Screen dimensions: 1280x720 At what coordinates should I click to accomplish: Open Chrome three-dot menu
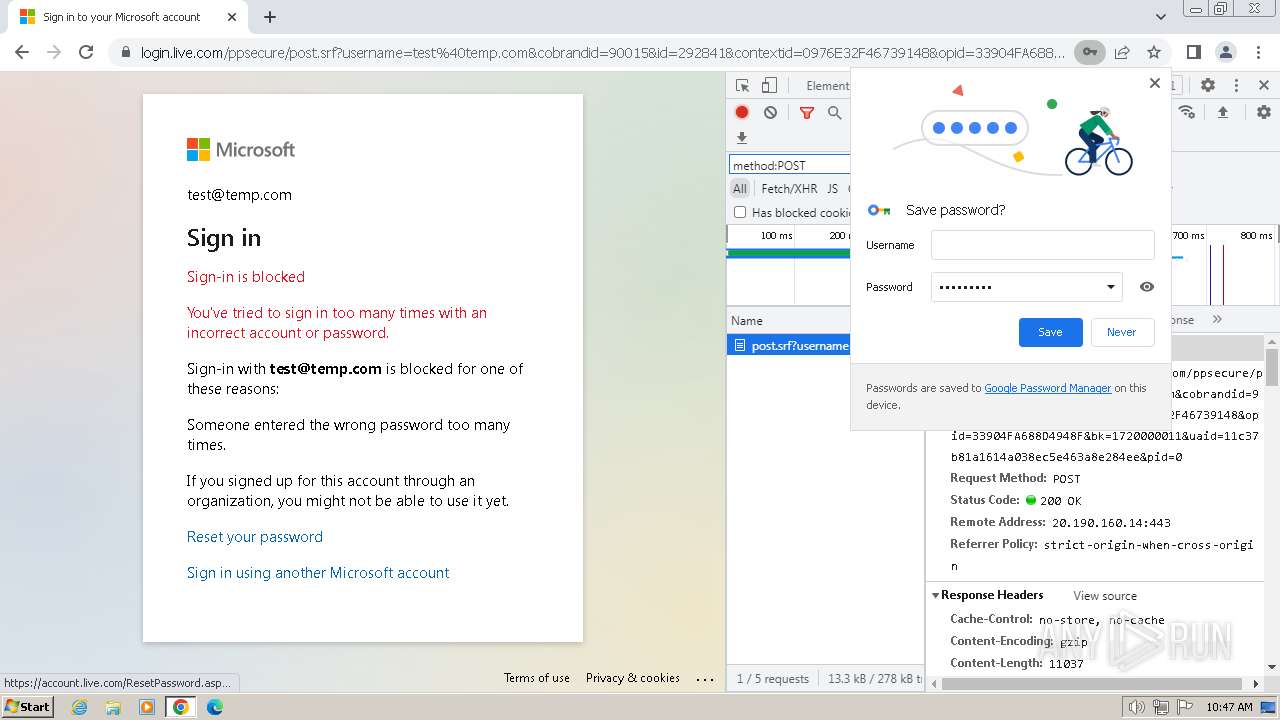(x=1257, y=52)
